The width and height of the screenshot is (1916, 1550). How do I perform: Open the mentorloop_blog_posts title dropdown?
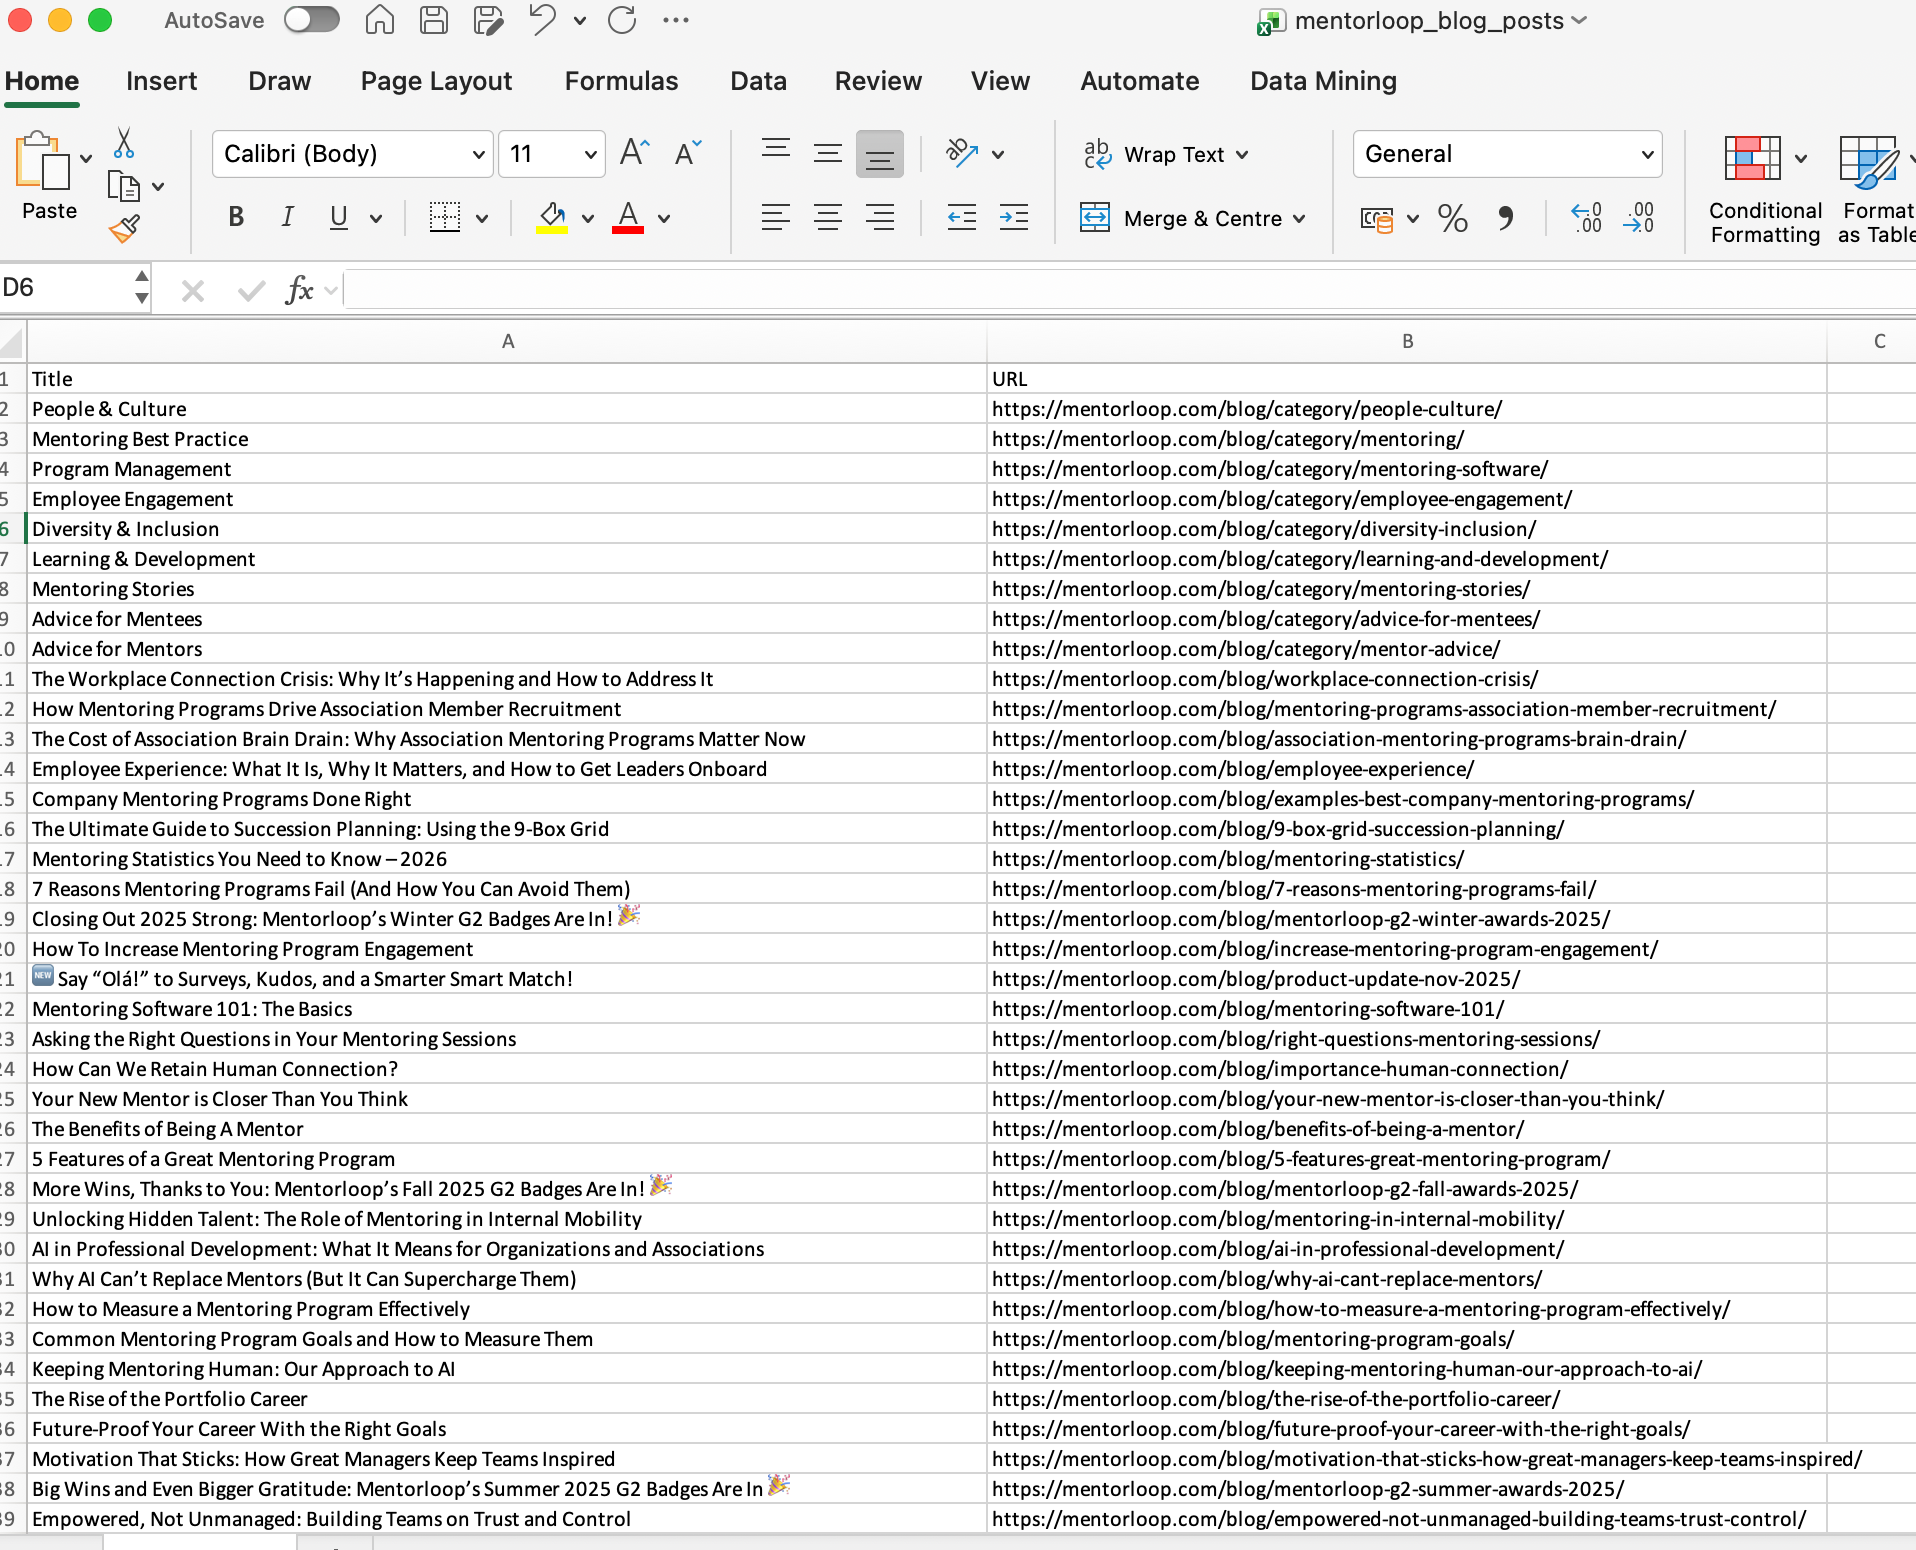1580,20
